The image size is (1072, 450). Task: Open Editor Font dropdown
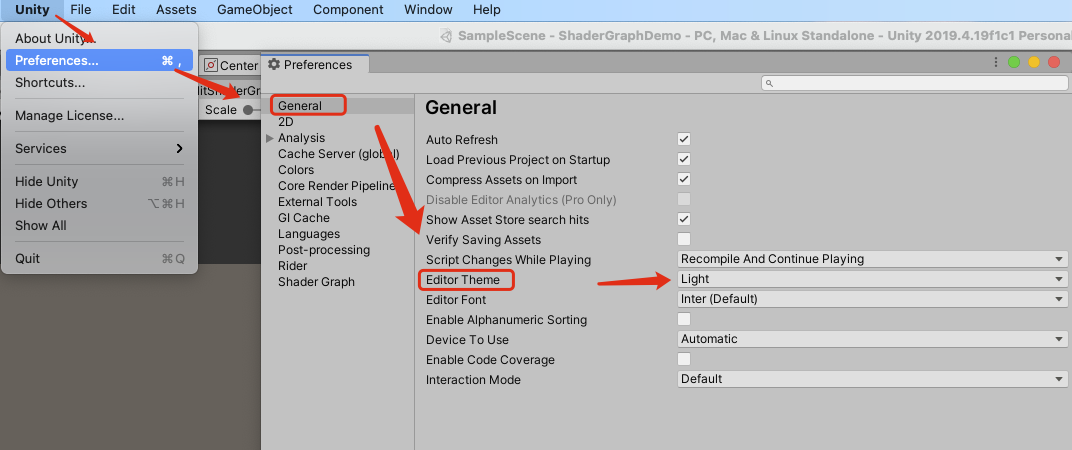872,299
